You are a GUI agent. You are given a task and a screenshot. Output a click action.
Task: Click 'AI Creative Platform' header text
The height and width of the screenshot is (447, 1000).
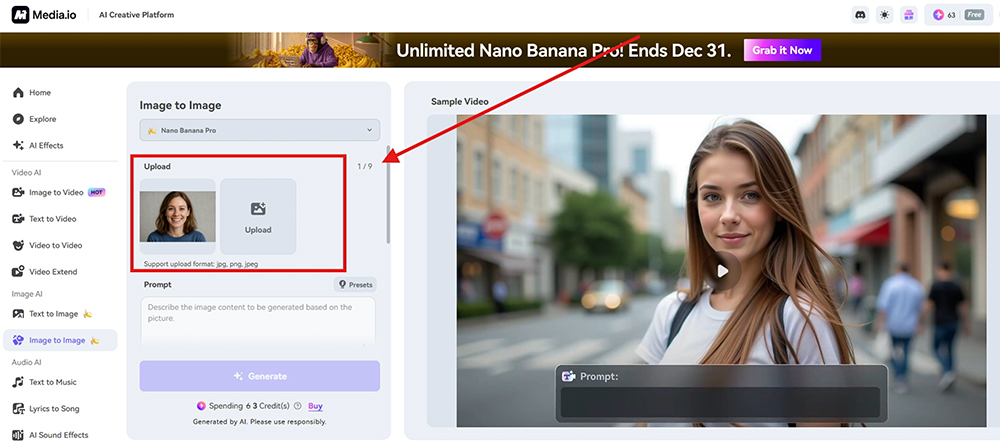(136, 15)
